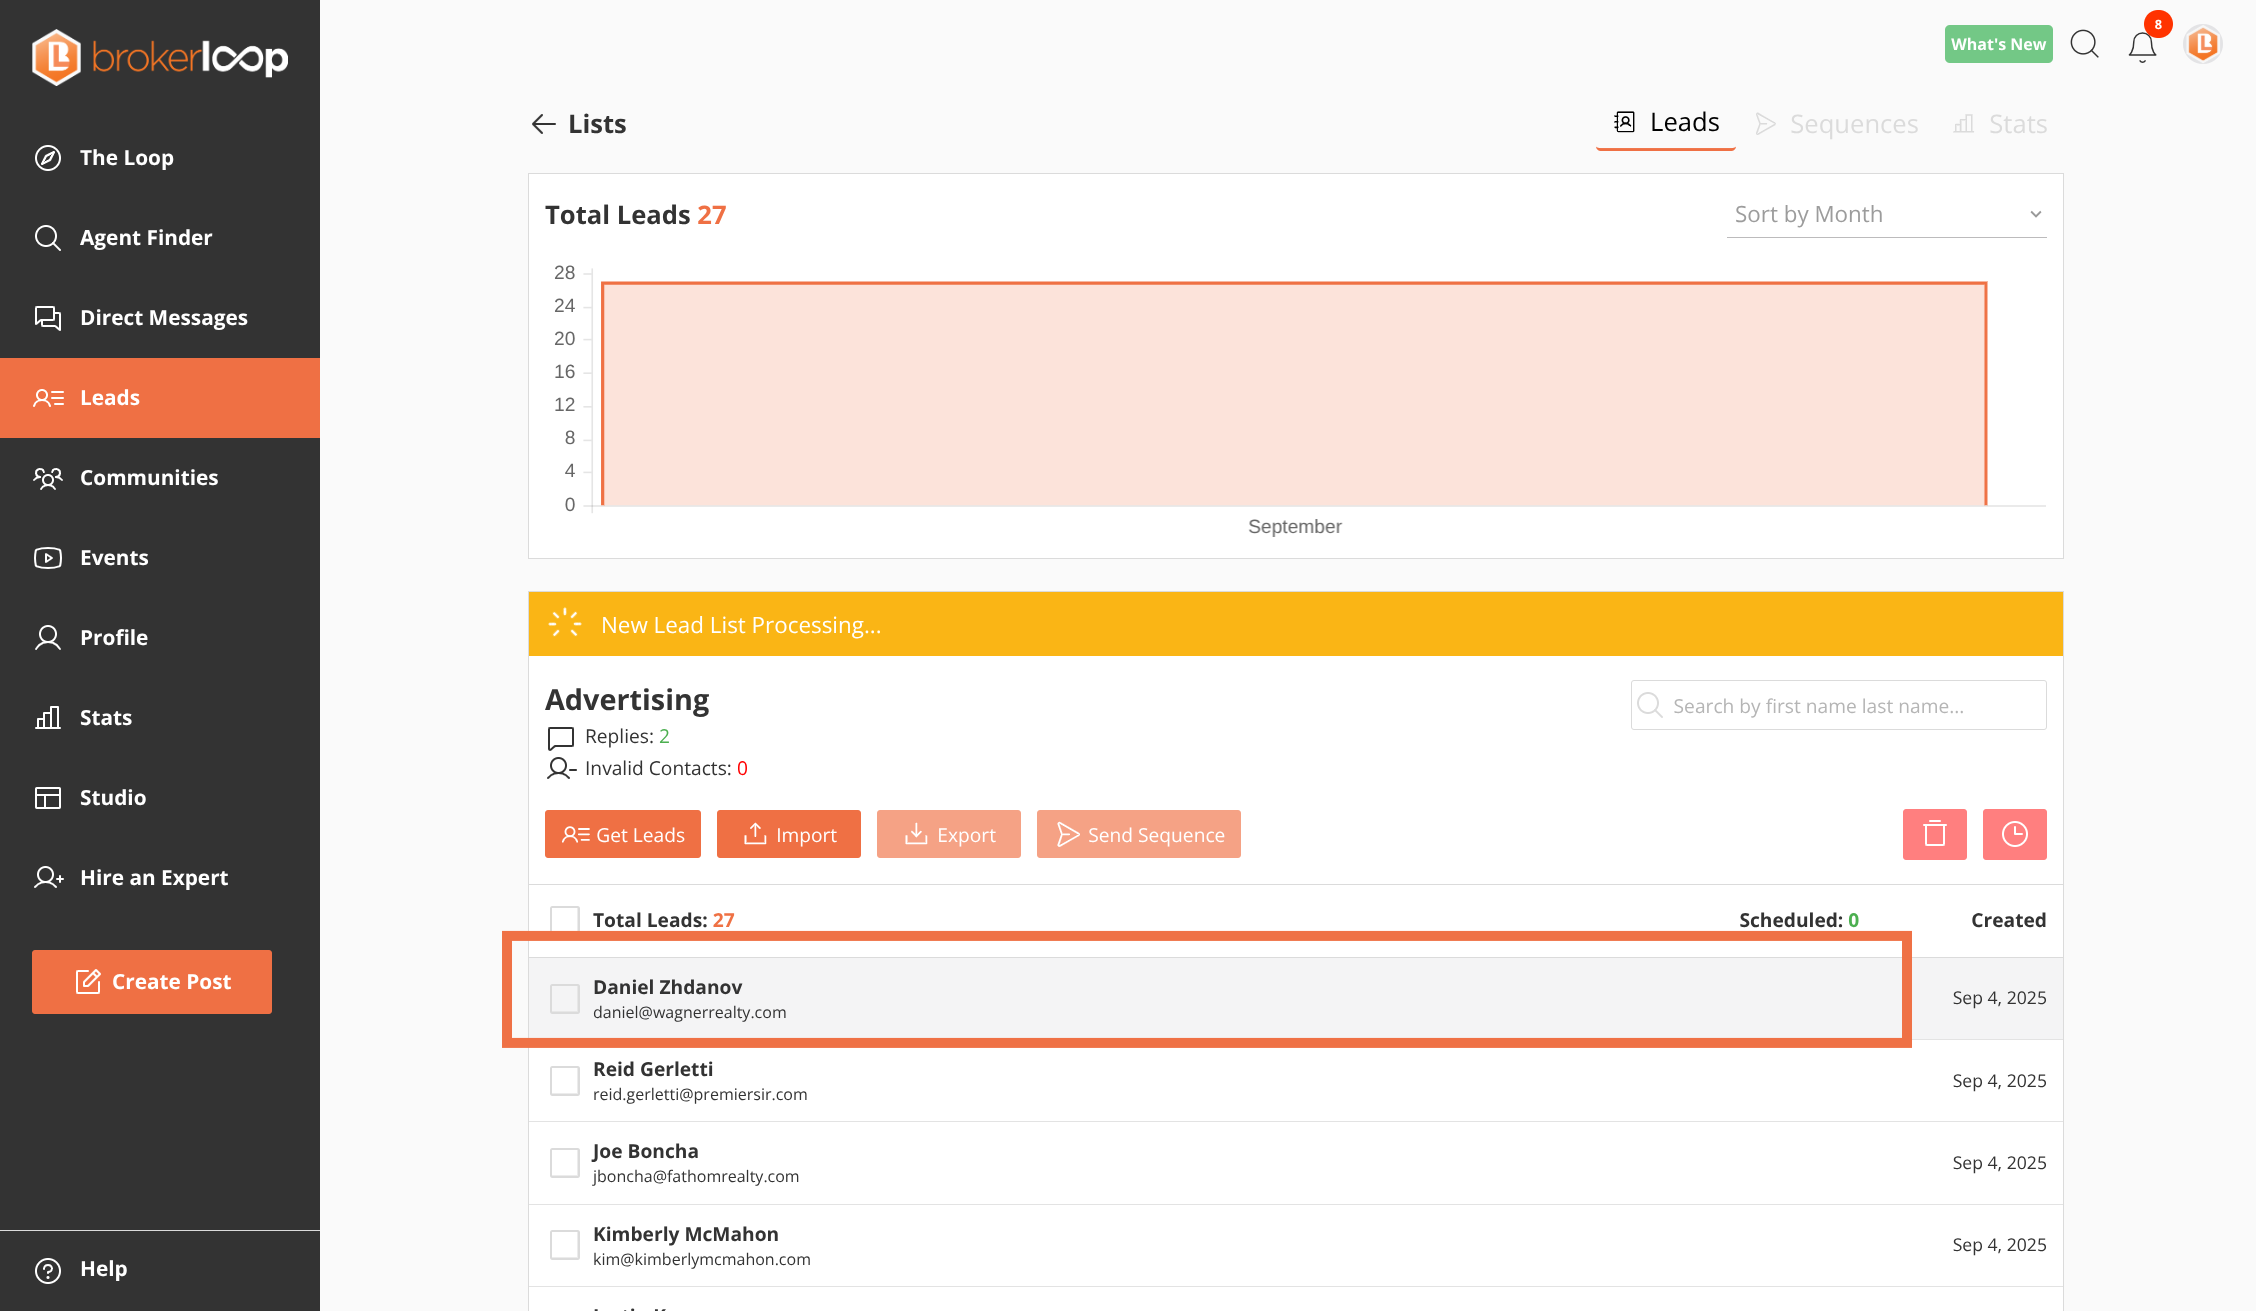Viewport: 2256px width, 1311px height.
Task: Click the Profile person icon
Action: click(x=48, y=638)
